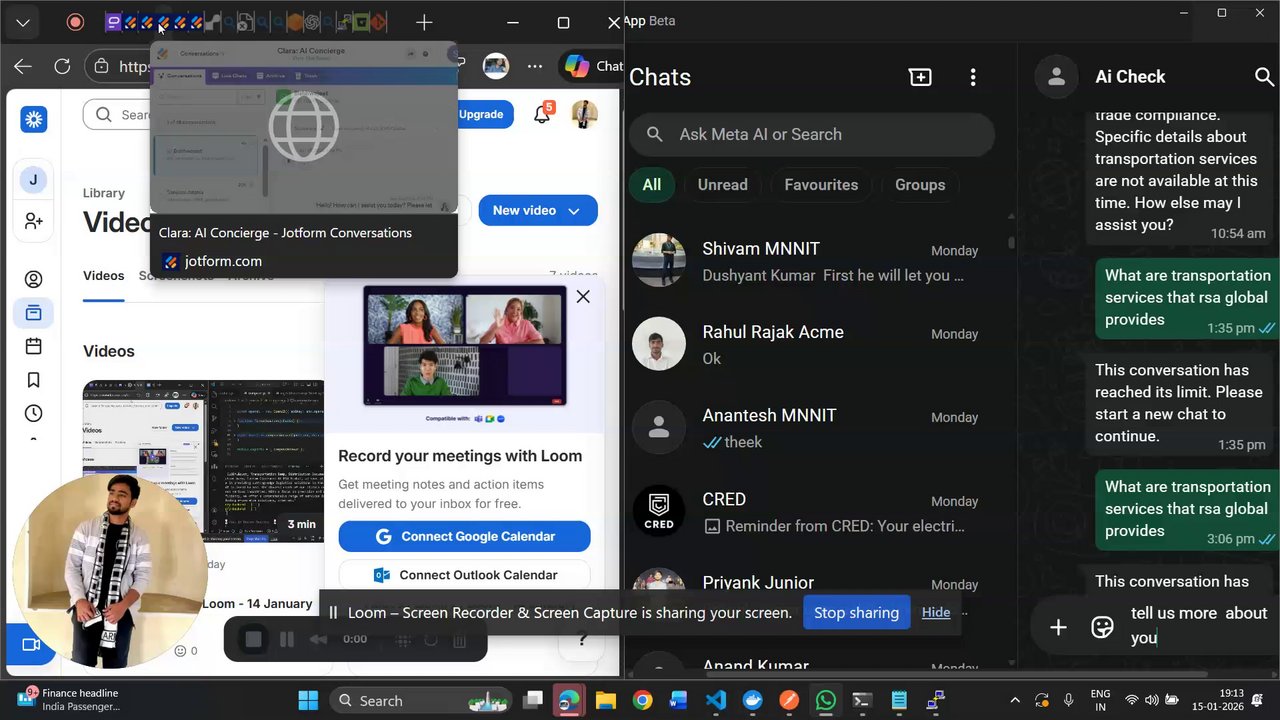
Task: Click Connect Google Calendar
Action: click(x=464, y=536)
